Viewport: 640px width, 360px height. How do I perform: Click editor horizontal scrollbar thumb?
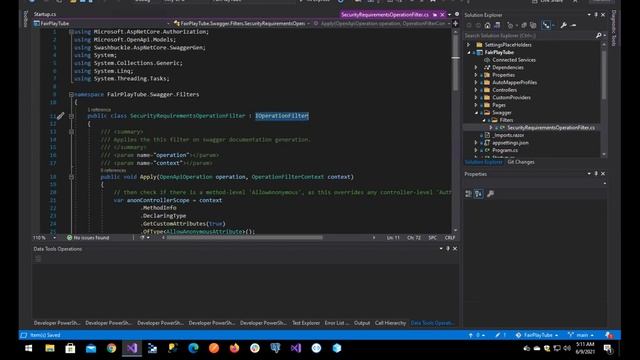(244, 238)
